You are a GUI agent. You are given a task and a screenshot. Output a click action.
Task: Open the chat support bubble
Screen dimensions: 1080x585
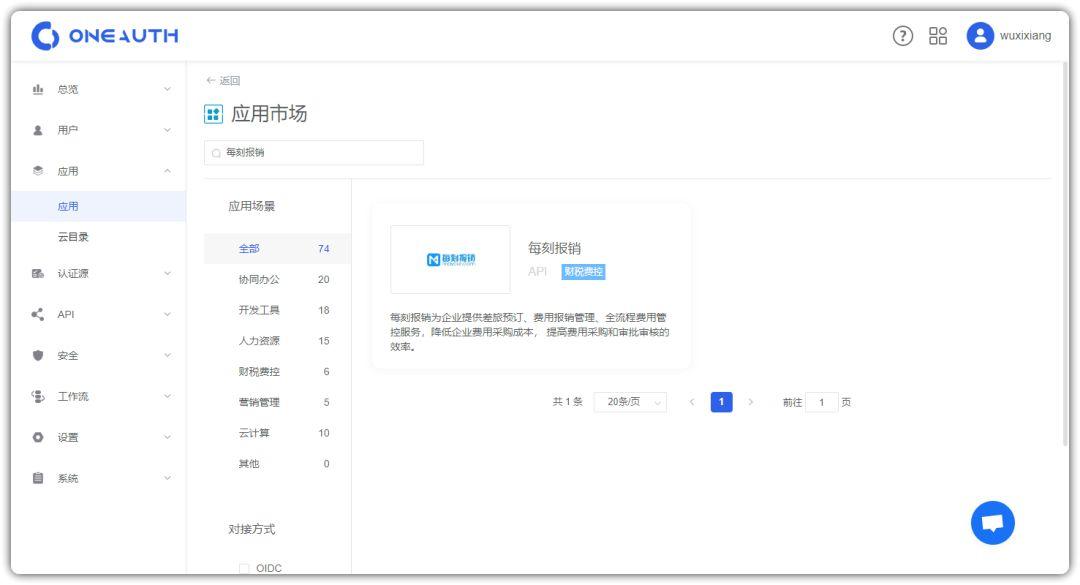(992, 522)
